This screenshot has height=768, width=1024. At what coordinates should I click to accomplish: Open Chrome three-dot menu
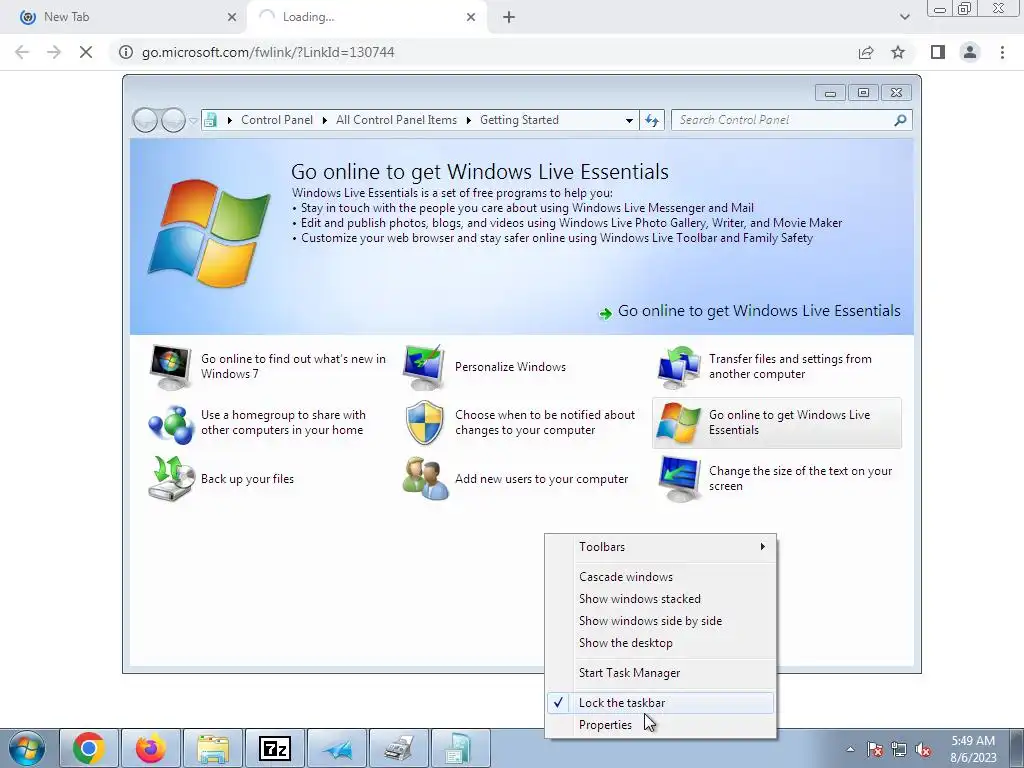[1002, 52]
